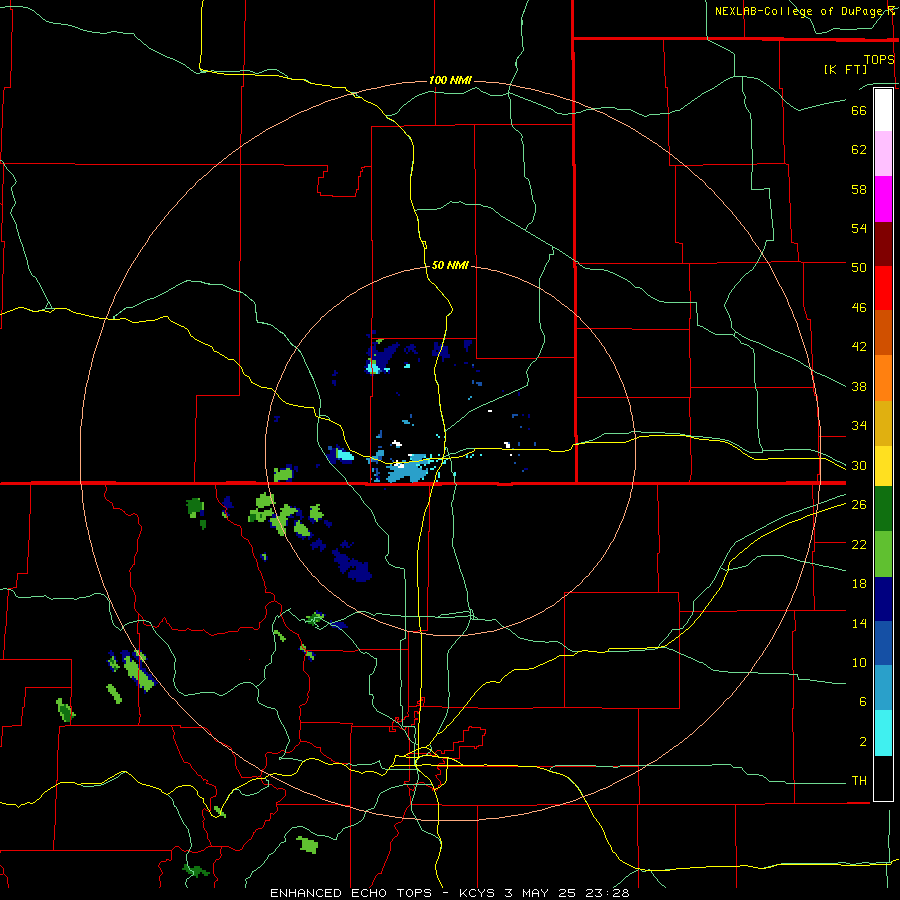Click the 50 legend value
This screenshot has width=900, height=900.
(859, 267)
